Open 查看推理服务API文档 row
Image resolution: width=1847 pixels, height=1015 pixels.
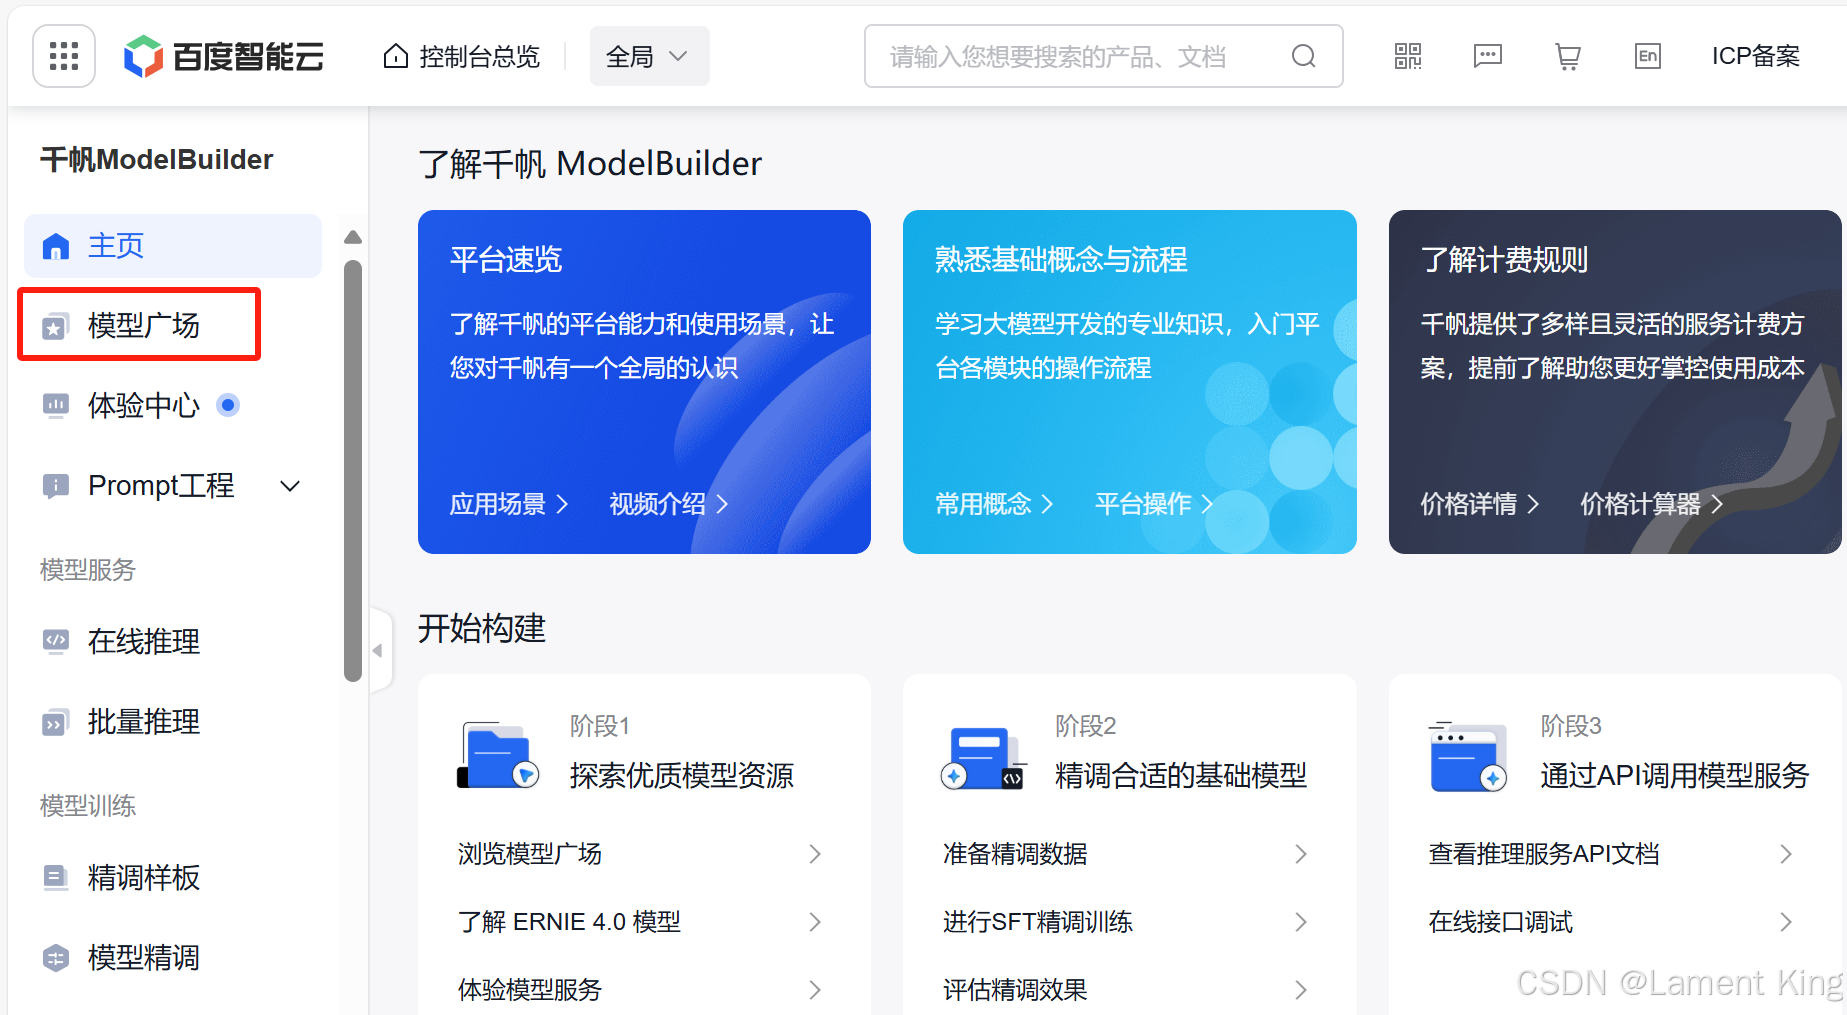[1611, 853]
